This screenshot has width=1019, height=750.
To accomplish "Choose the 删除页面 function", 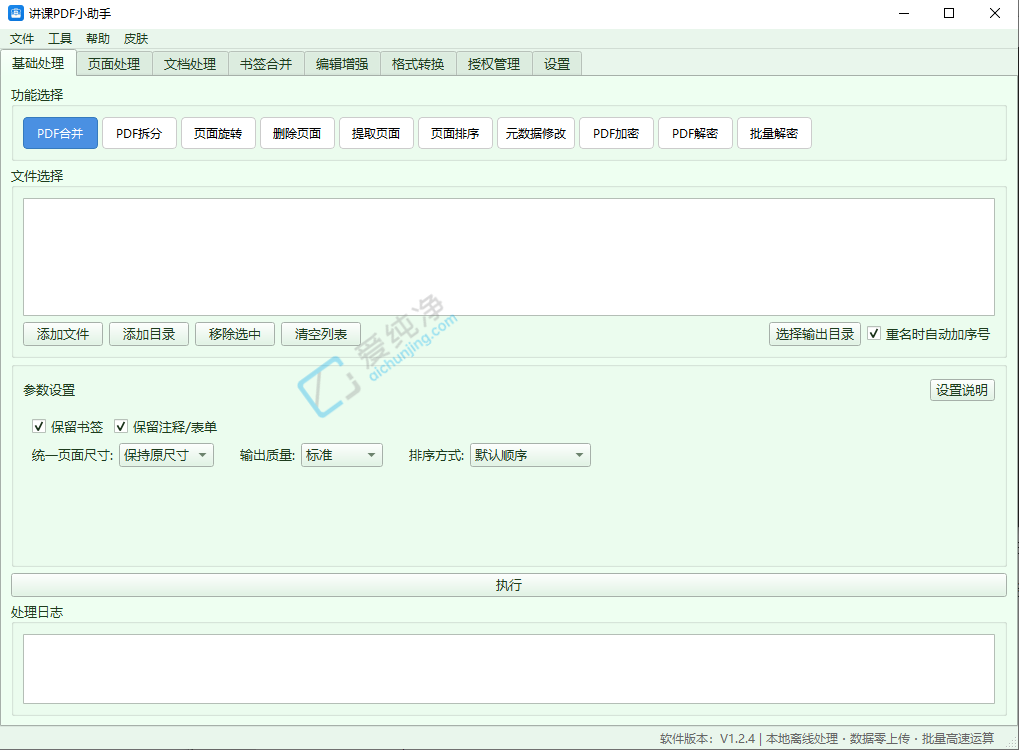I will (297, 133).
